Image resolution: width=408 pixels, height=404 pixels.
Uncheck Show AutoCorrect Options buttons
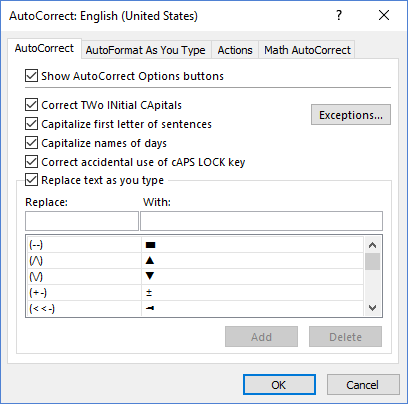point(31,76)
